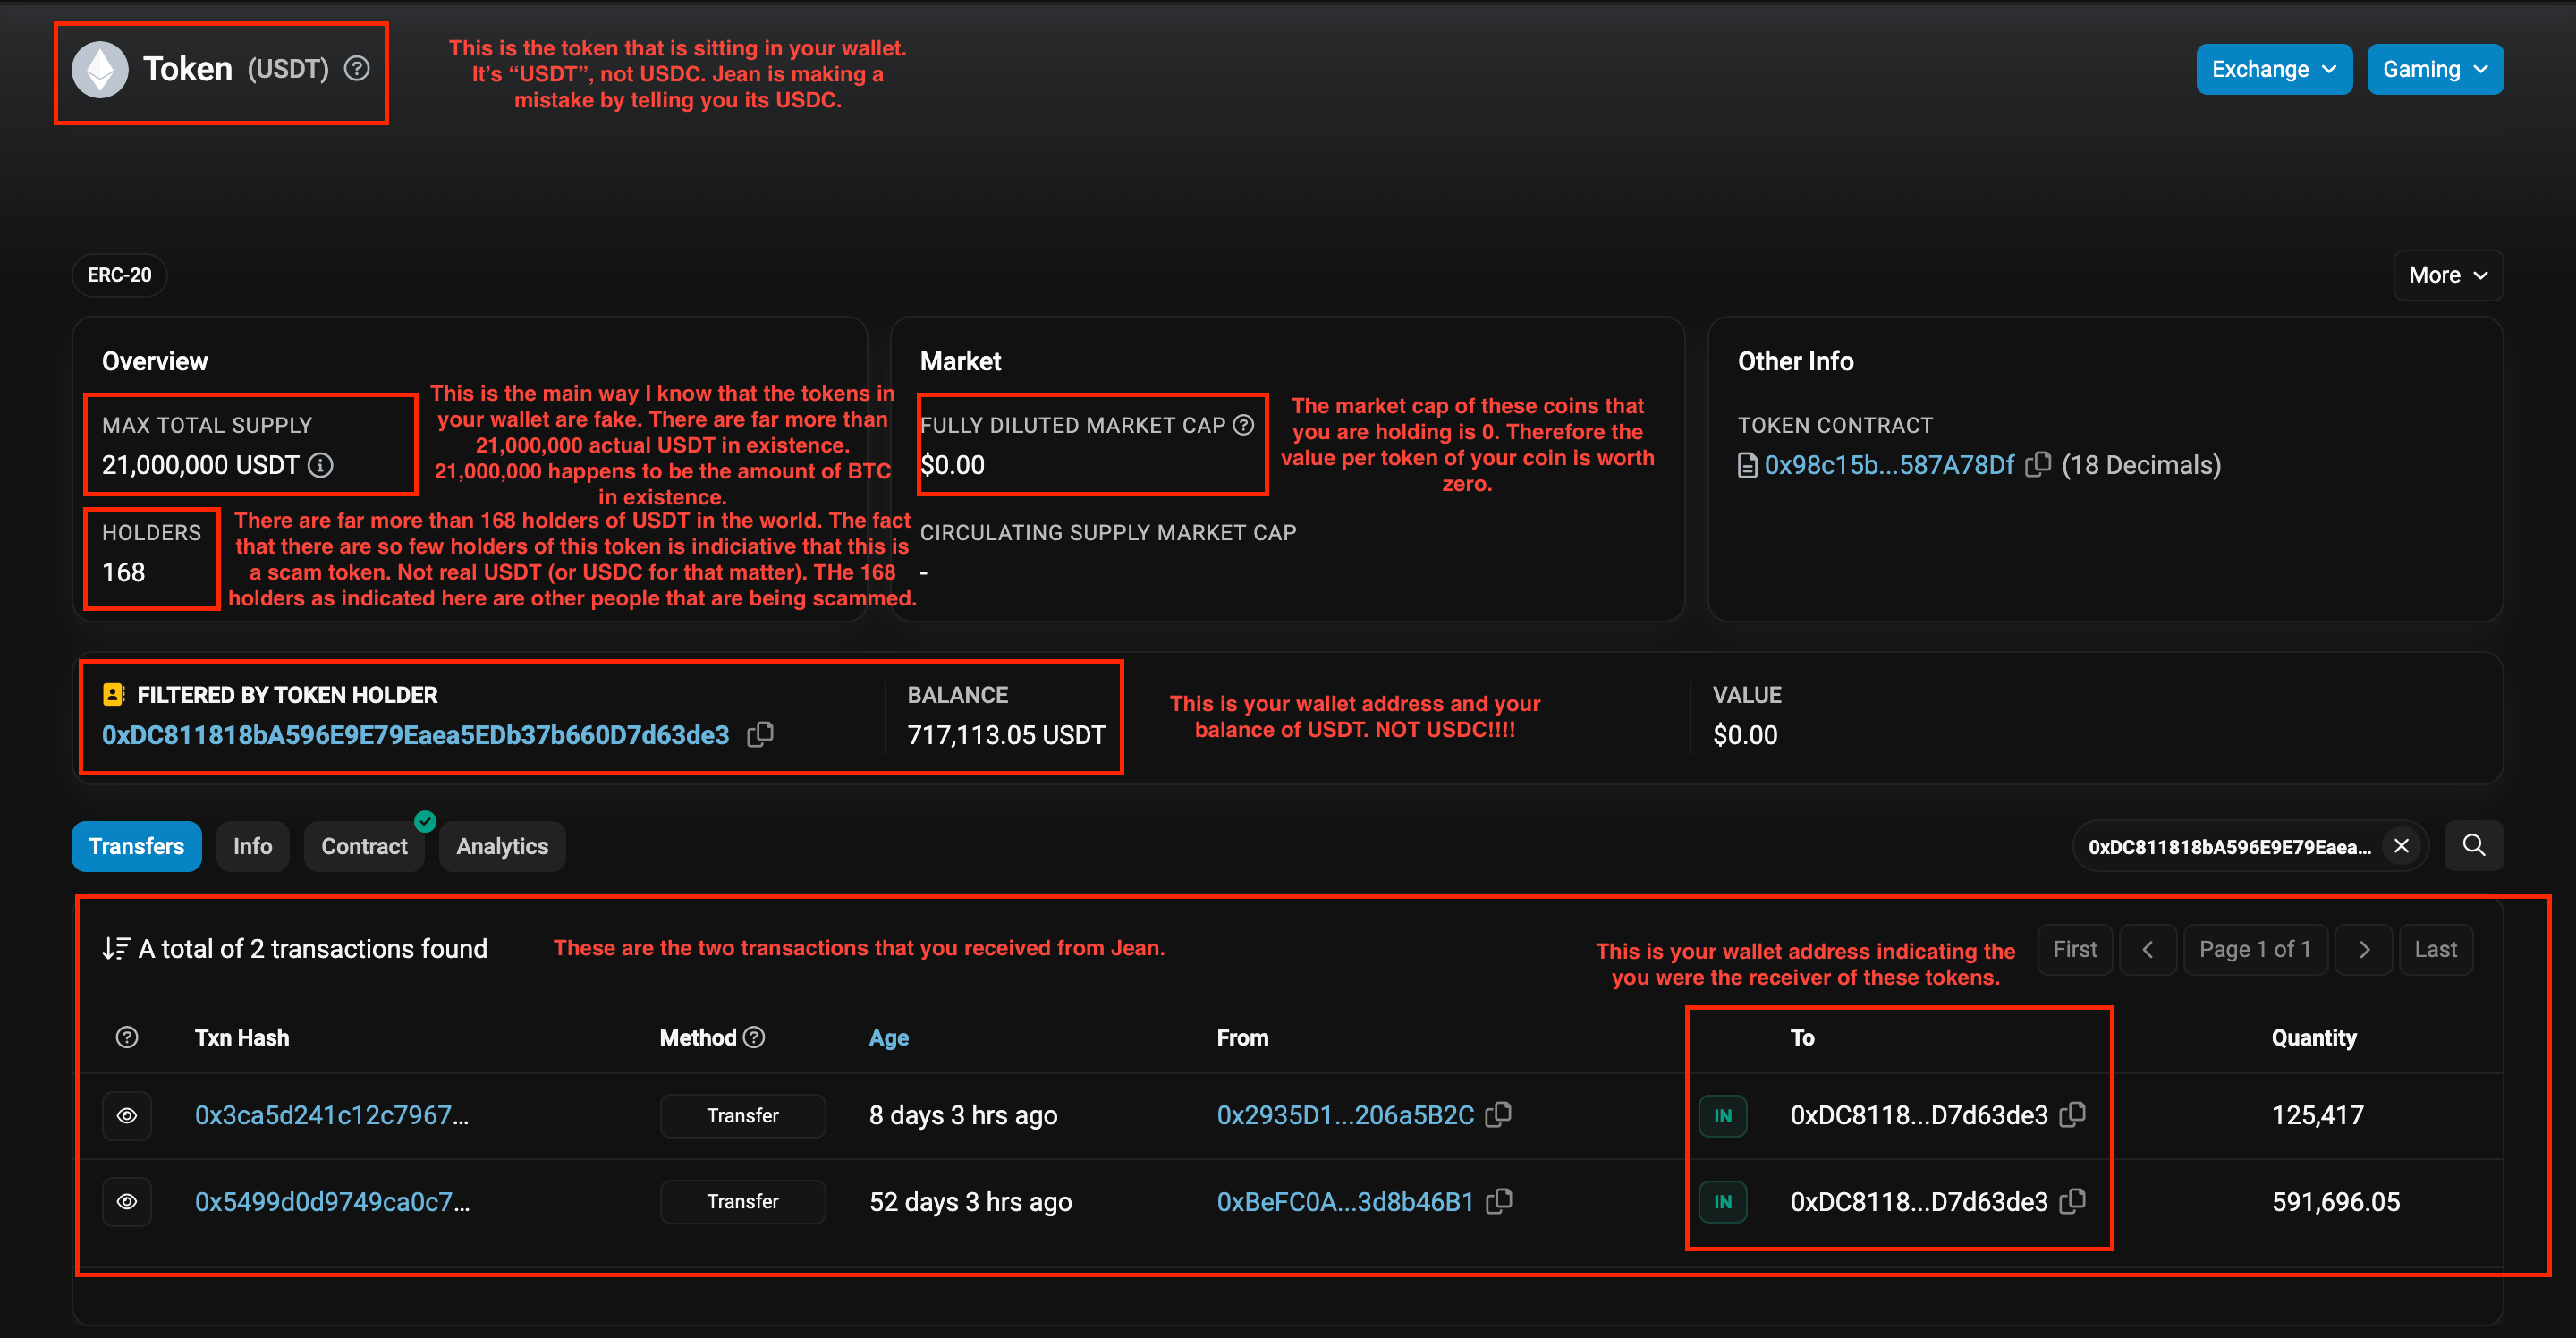Click the search magnifier icon button
The width and height of the screenshot is (2576, 1338).
click(x=2473, y=846)
